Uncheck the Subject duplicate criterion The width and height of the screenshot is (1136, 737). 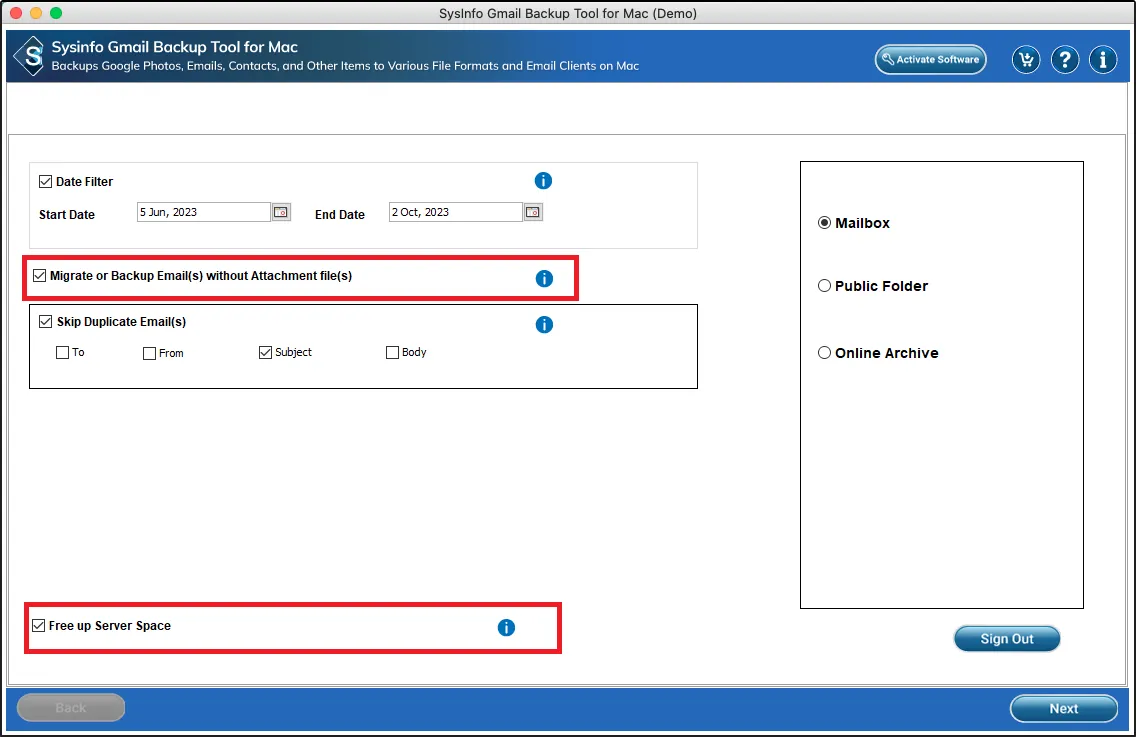(265, 352)
